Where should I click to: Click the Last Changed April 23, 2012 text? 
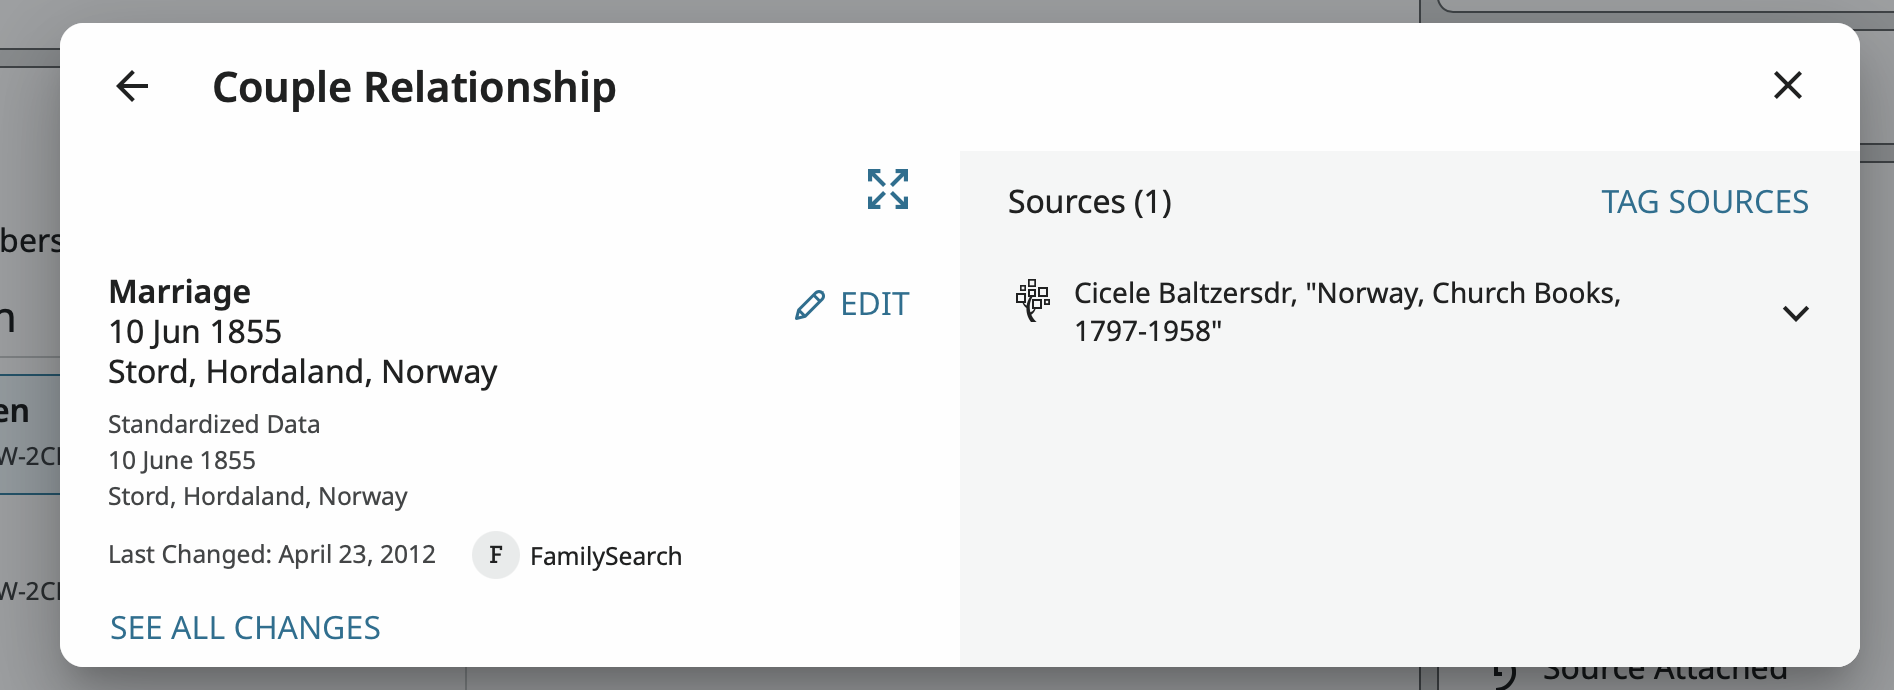pos(272,555)
